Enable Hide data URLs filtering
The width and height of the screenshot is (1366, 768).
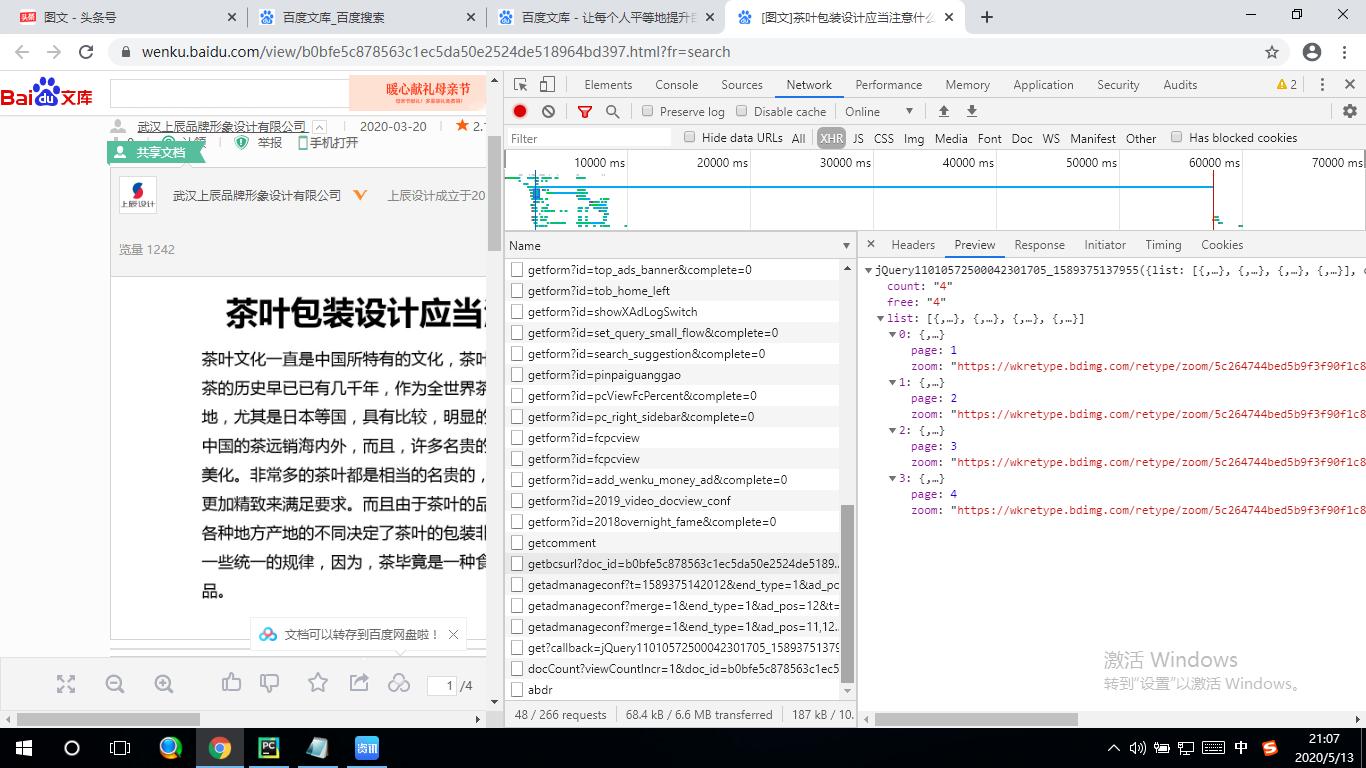[689, 138]
